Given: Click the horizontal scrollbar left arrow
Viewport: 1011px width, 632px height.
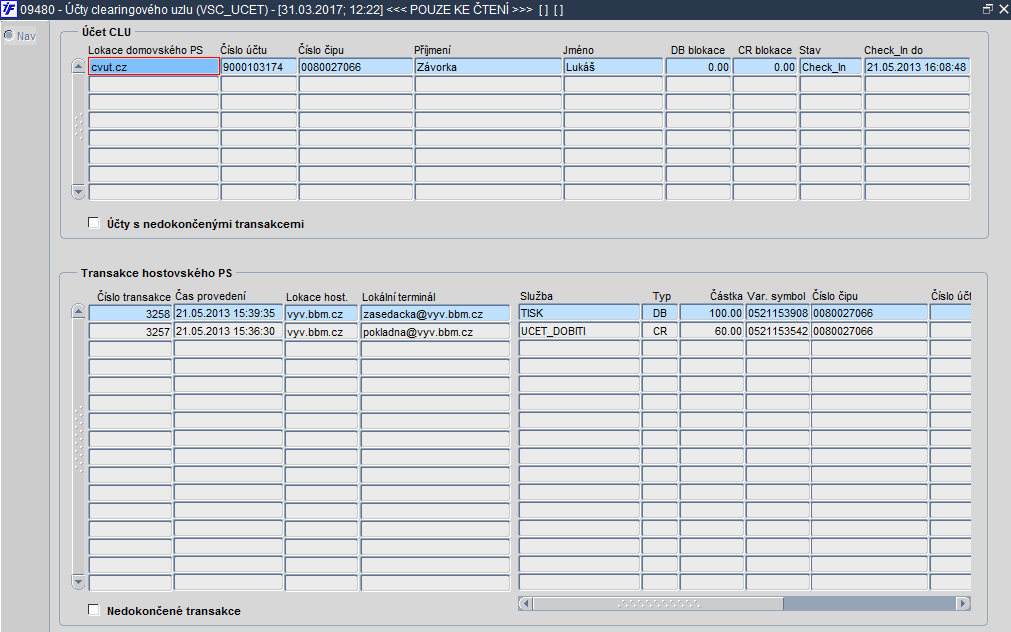Looking at the screenshot, I should pos(525,604).
